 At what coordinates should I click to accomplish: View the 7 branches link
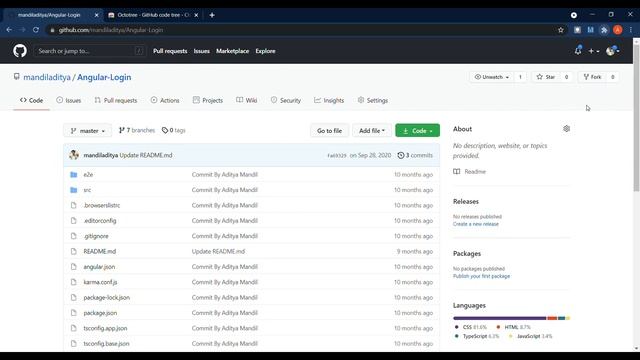(137, 130)
